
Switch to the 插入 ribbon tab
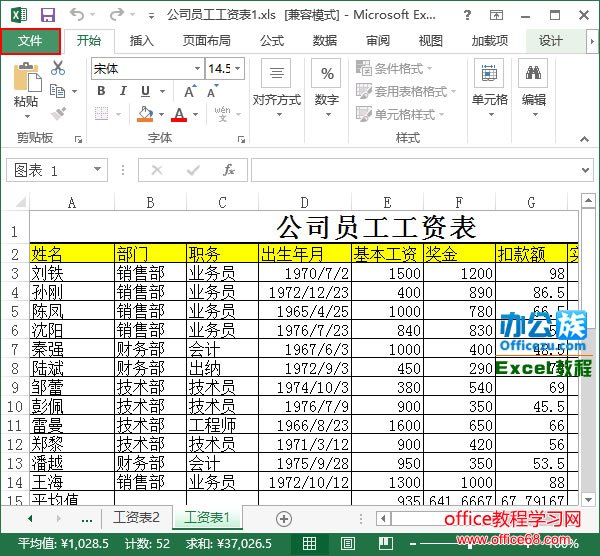click(142, 41)
